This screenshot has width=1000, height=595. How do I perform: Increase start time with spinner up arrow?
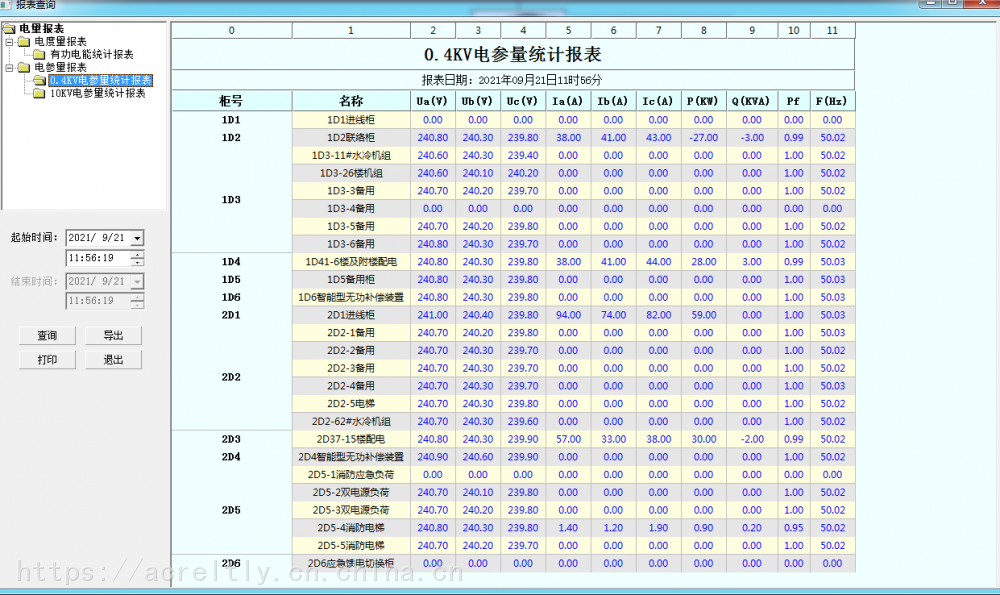[137, 254]
